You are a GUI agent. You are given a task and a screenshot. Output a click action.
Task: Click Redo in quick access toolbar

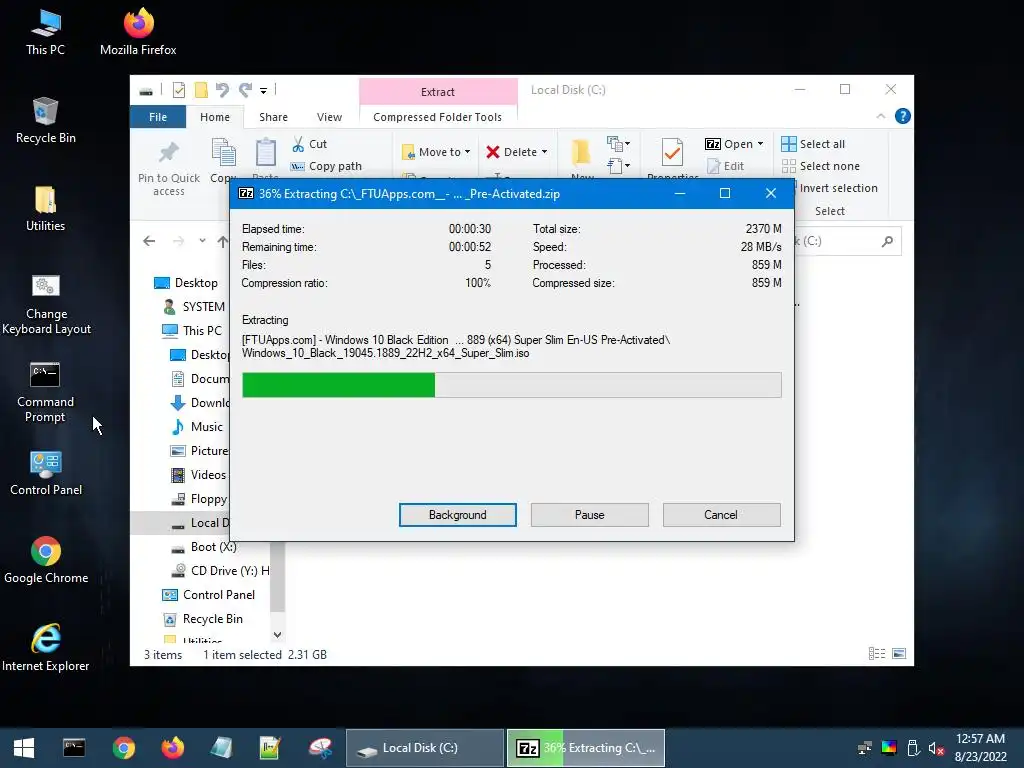245,89
